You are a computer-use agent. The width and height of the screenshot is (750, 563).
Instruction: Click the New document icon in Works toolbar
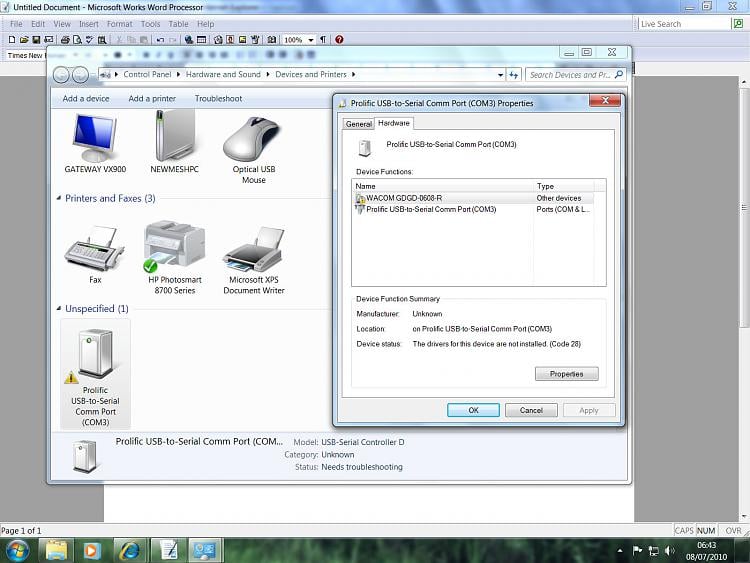tap(12, 40)
